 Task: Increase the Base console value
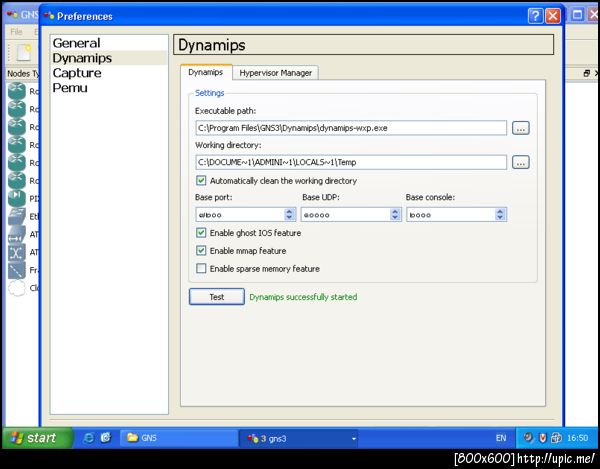500,211
